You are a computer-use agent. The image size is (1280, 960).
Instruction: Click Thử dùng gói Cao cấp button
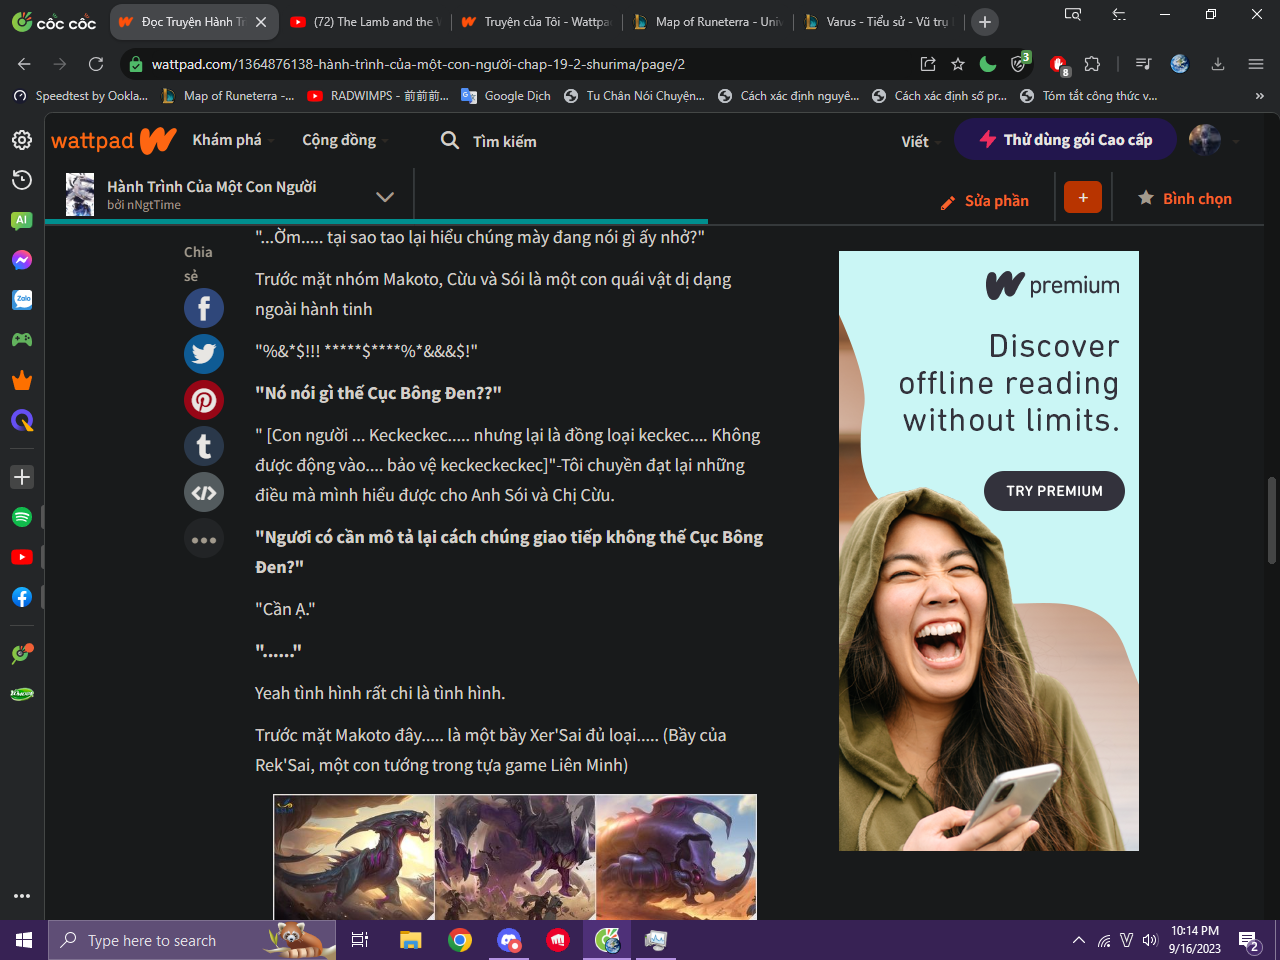pyautogui.click(x=1065, y=139)
